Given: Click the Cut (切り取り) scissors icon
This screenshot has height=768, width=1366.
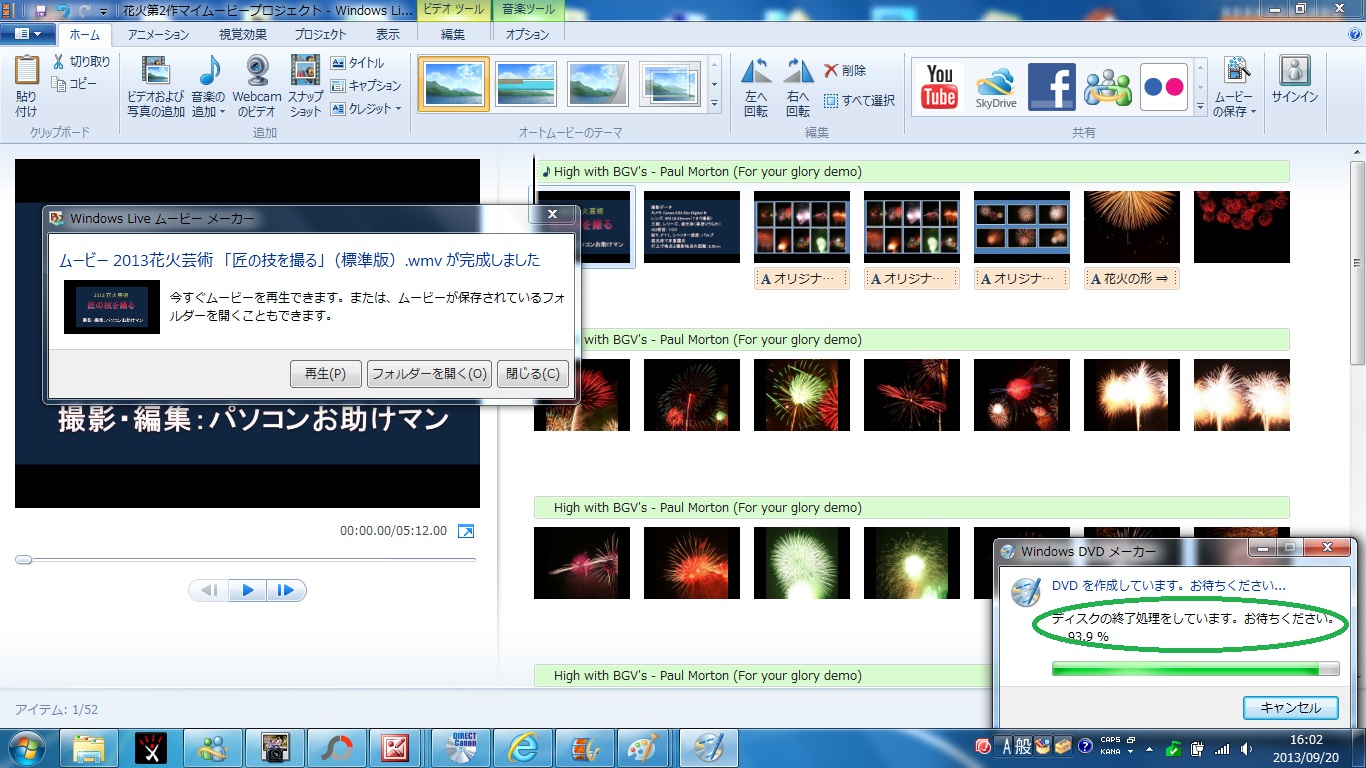Looking at the screenshot, I should pos(59,62).
